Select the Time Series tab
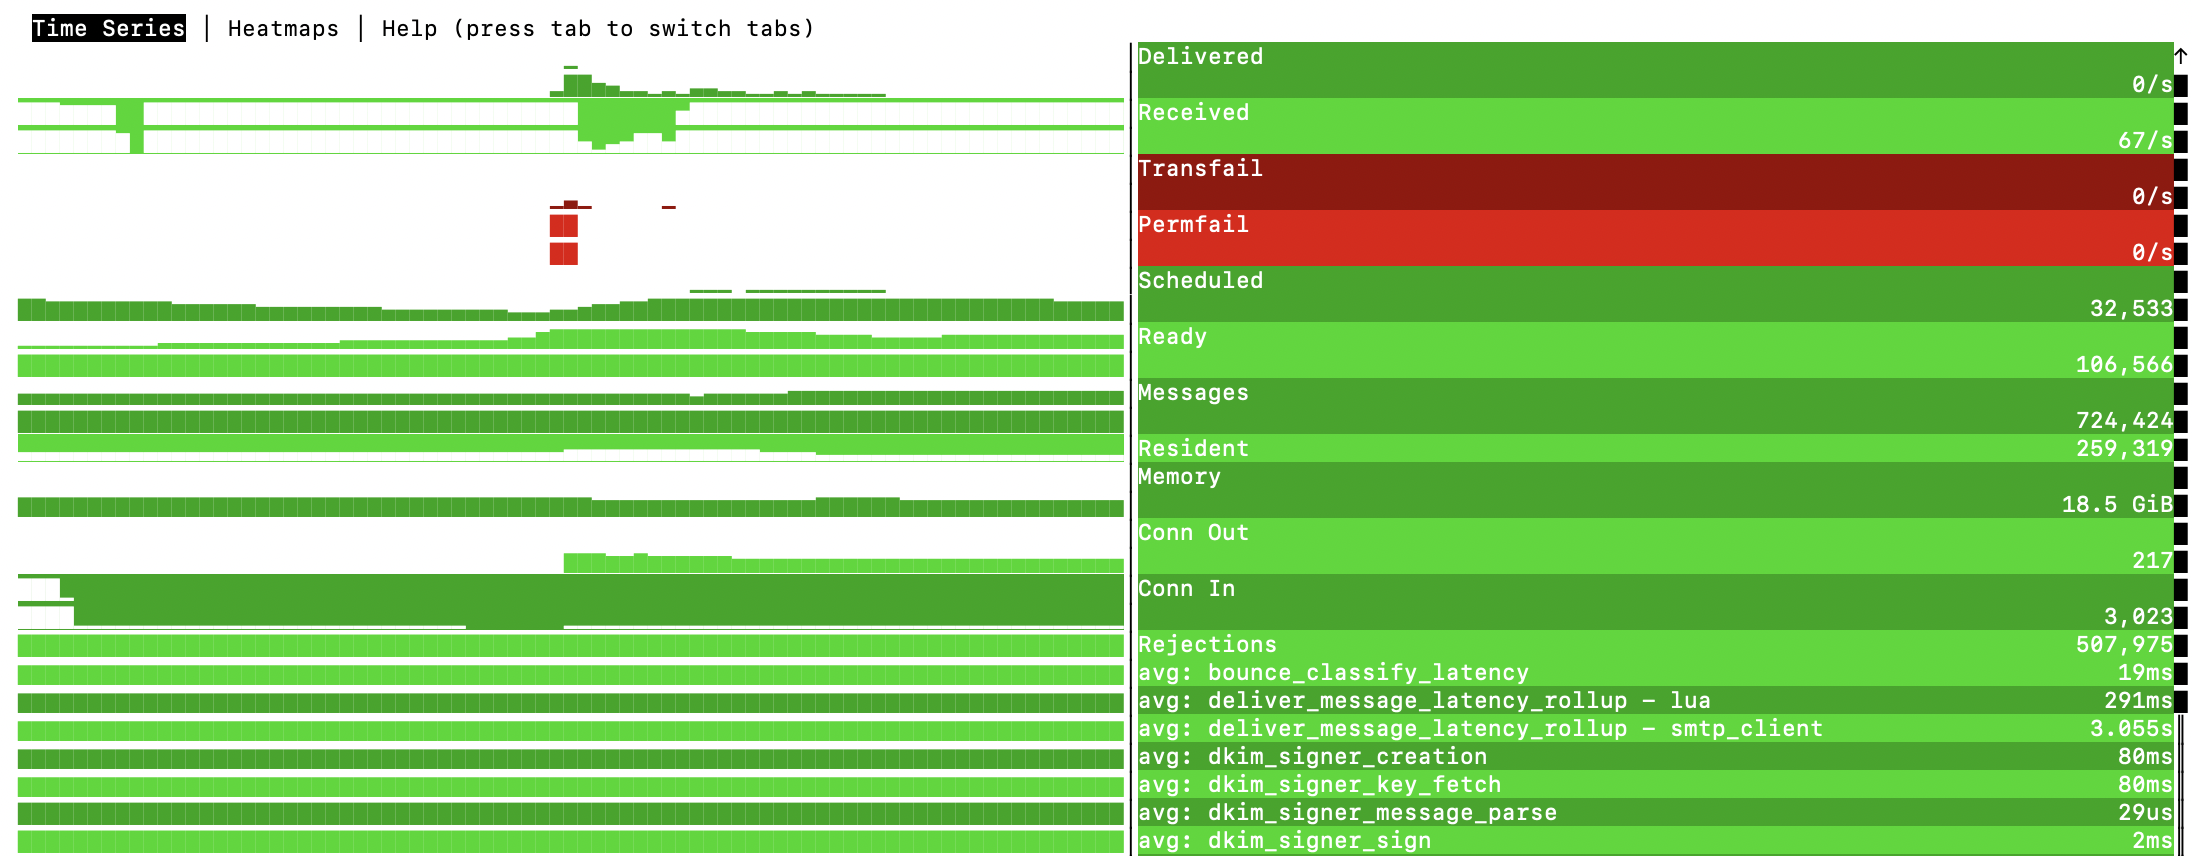 pos(107,28)
